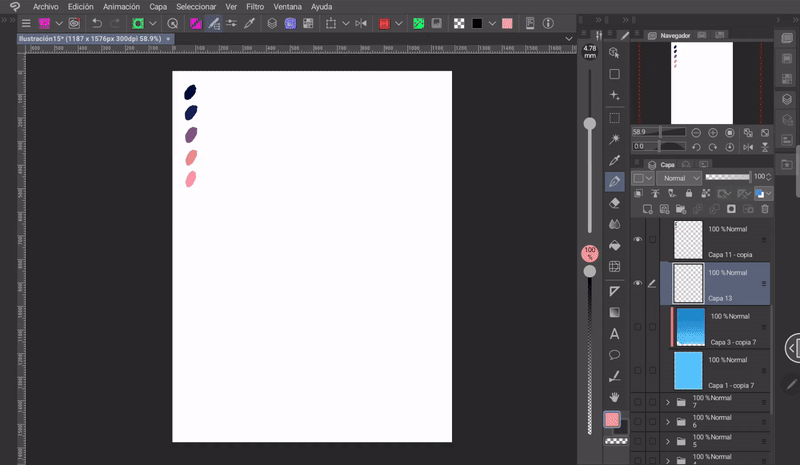800x465 pixels.
Task: Expand layer folder 7
Action: coord(668,402)
